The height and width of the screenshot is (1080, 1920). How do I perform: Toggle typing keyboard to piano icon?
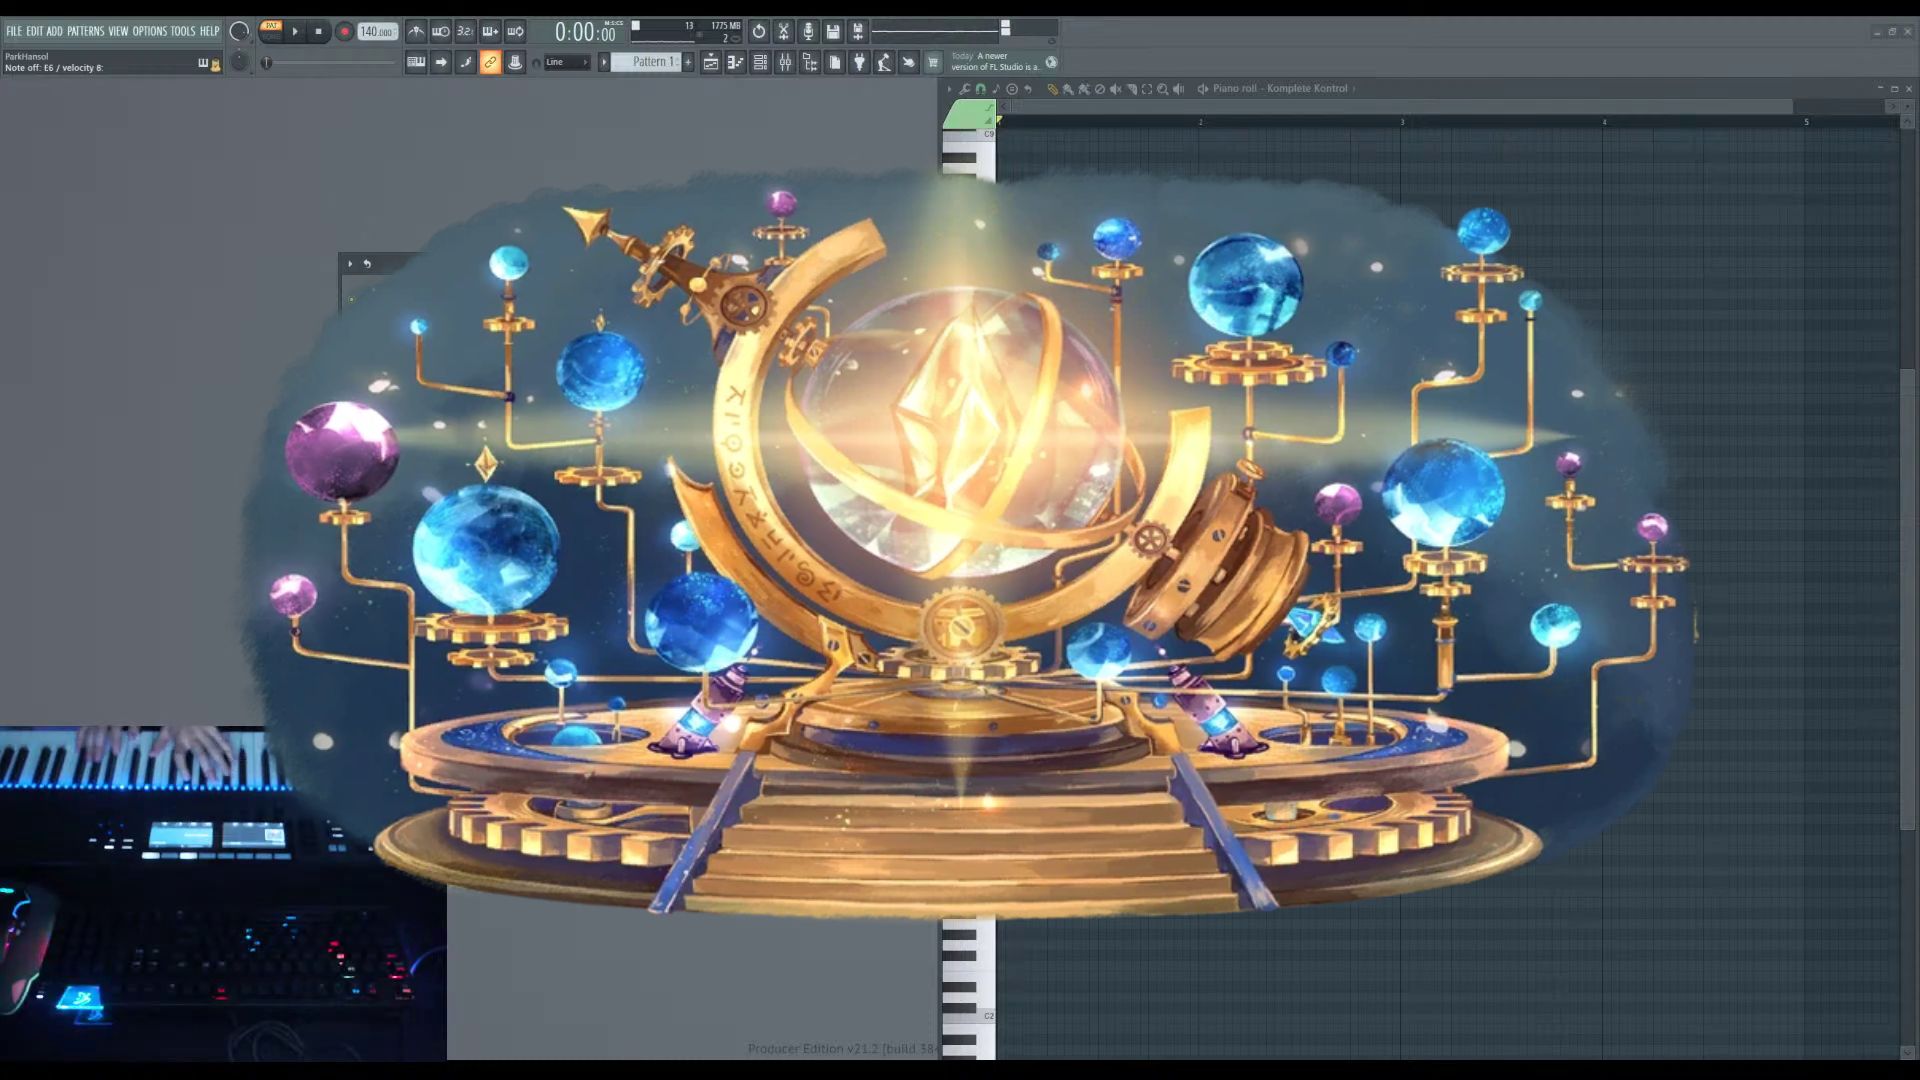[x=416, y=62]
